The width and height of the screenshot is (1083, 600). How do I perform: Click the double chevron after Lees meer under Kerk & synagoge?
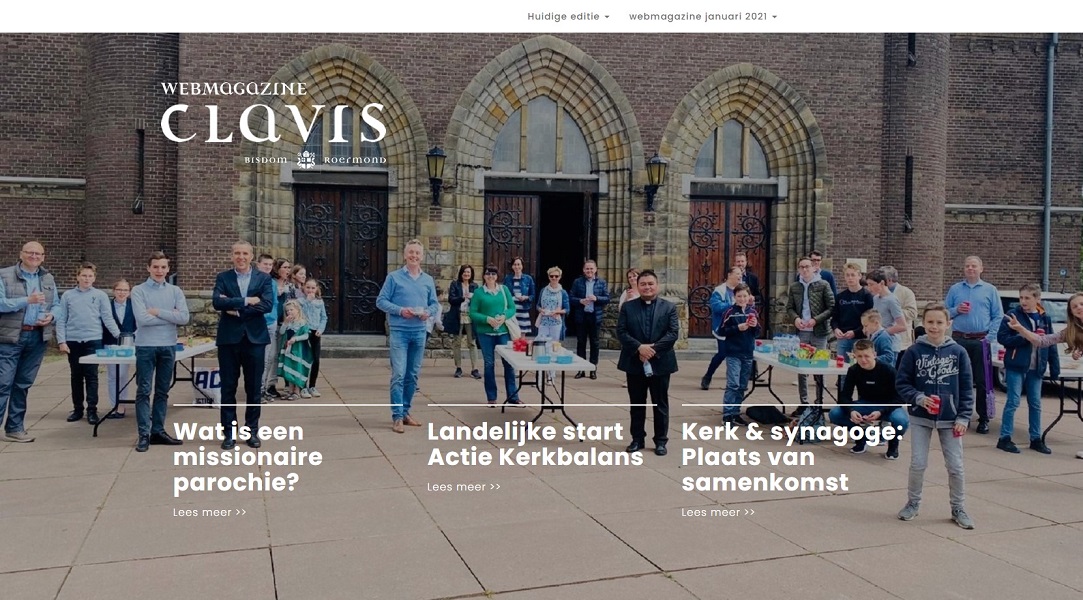tap(749, 512)
